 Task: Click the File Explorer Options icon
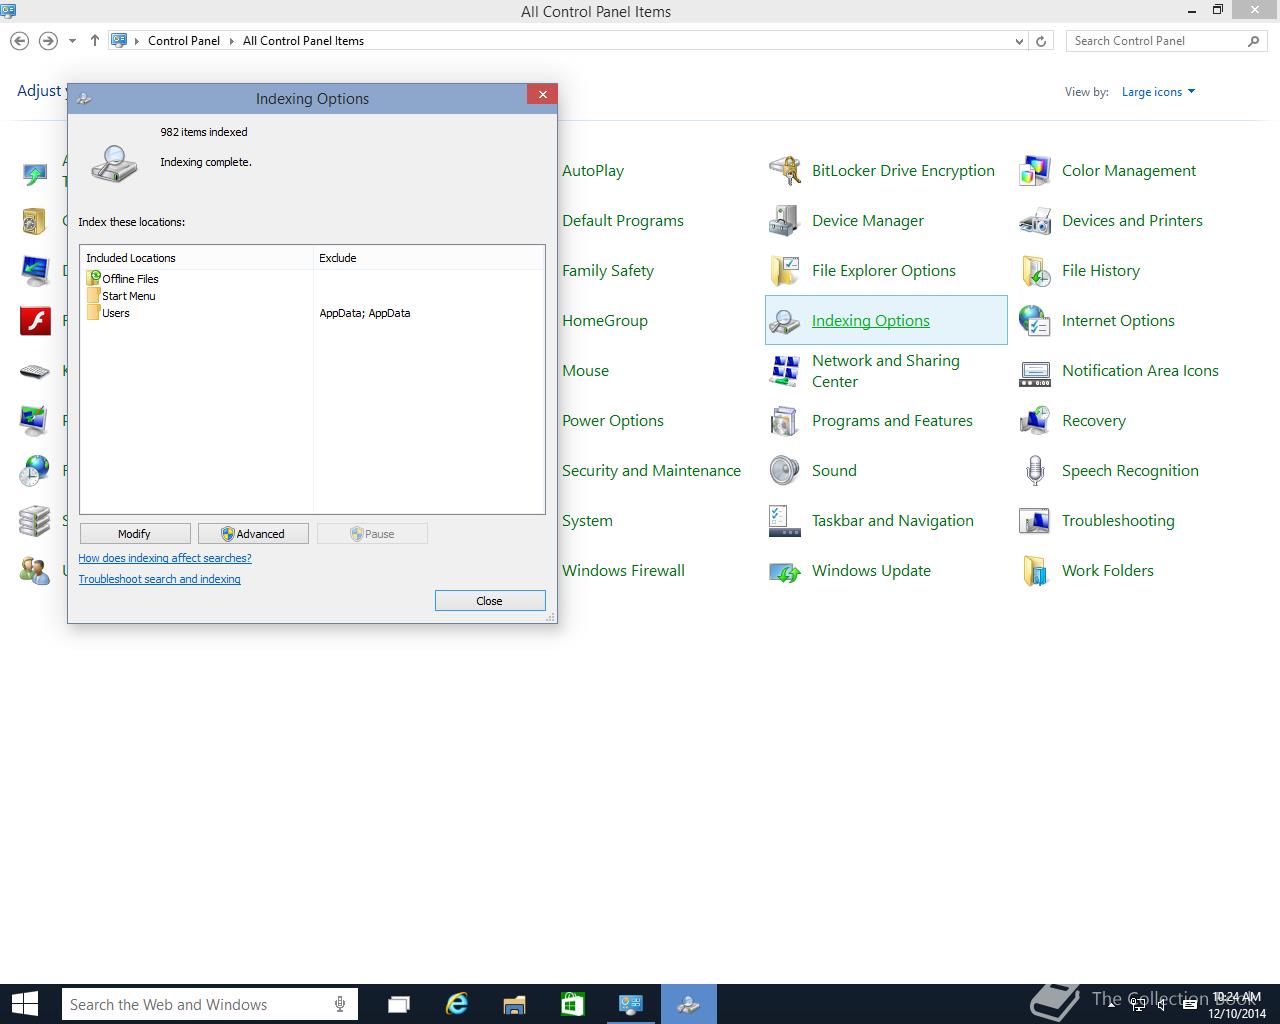click(785, 271)
